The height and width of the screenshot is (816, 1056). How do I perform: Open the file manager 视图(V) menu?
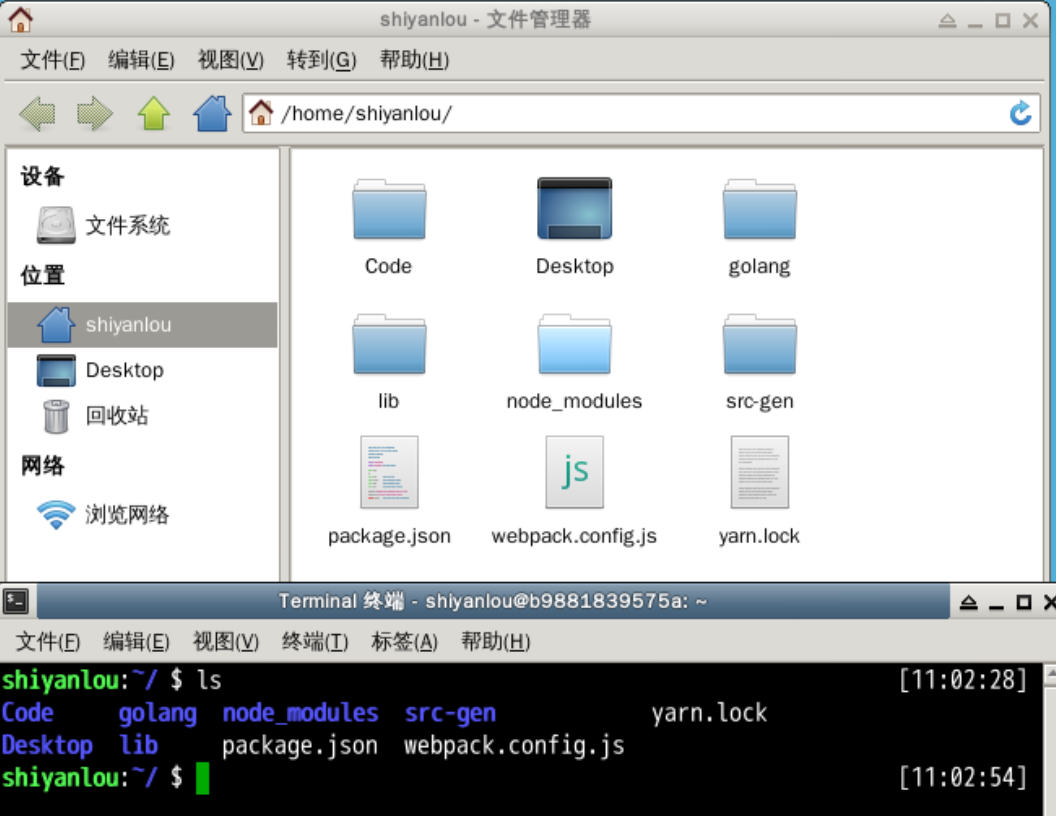coord(230,60)
